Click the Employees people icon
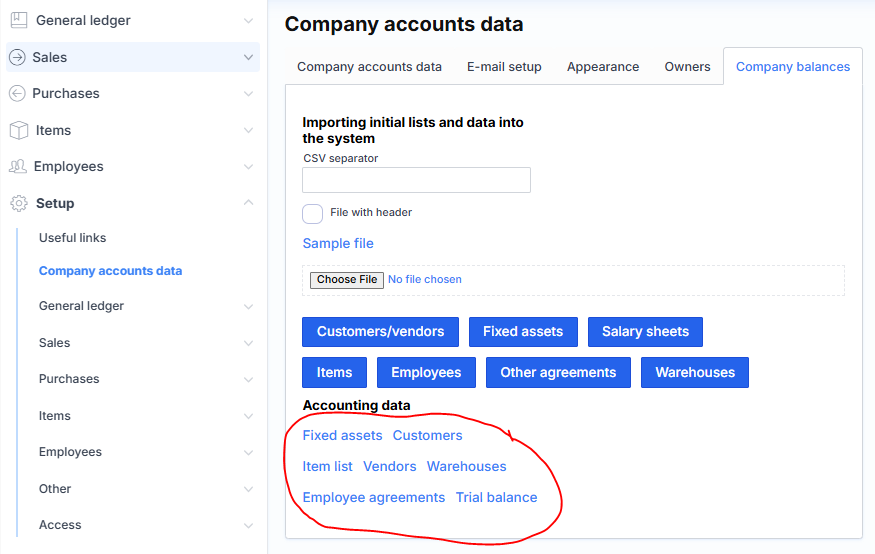The image size is (875, 554). (18, 166)
